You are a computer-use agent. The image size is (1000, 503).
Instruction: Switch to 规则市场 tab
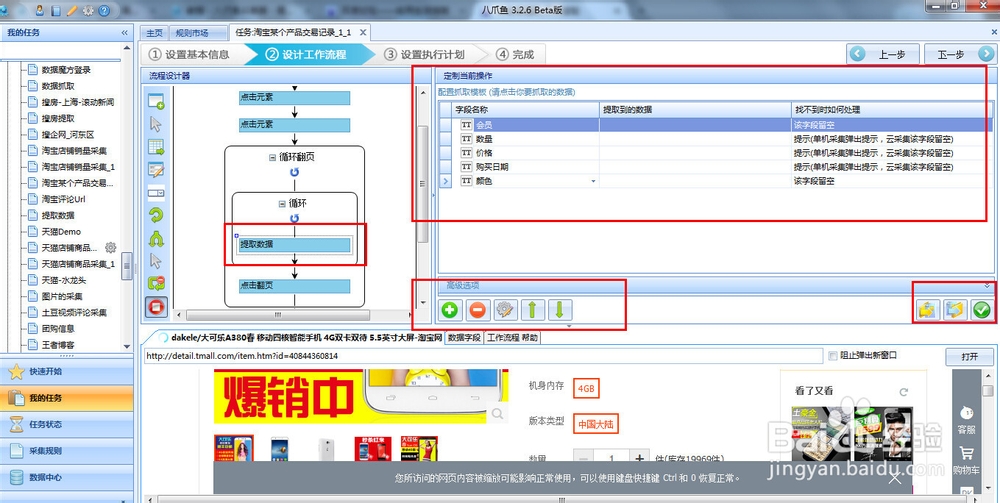point(192,33)
